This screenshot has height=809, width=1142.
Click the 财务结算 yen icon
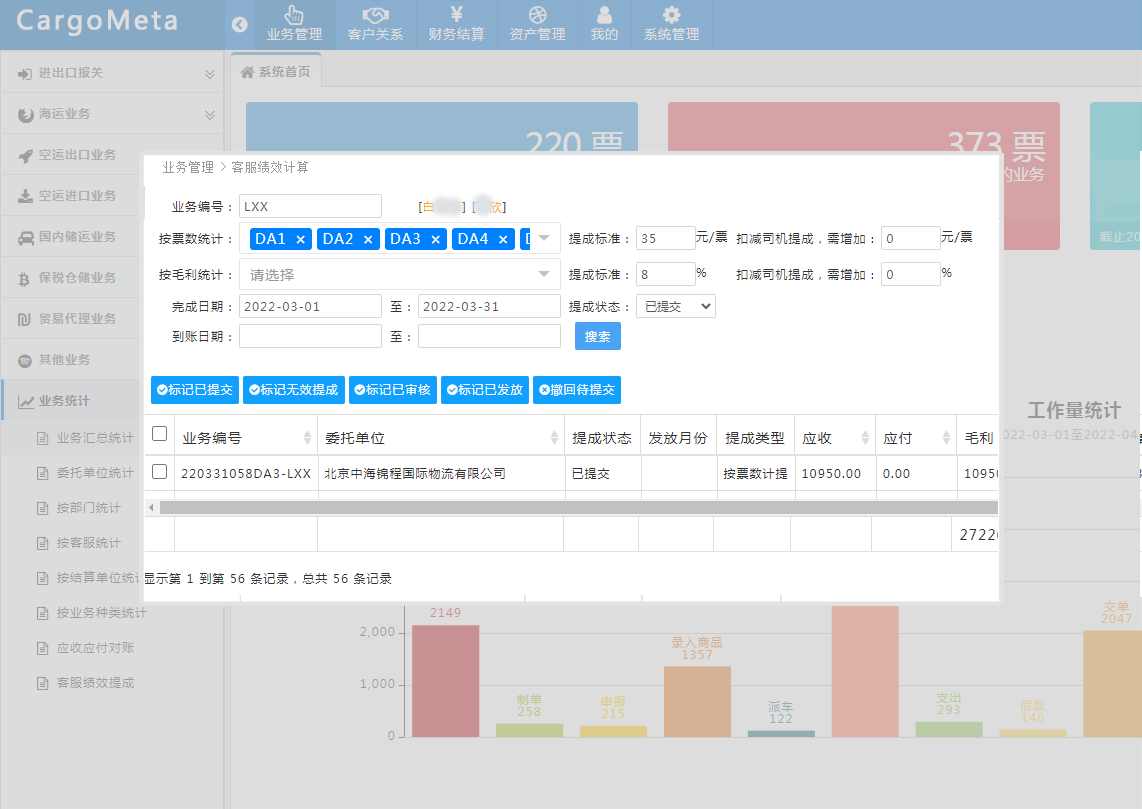pyautogui.click(x=456, y=15)
